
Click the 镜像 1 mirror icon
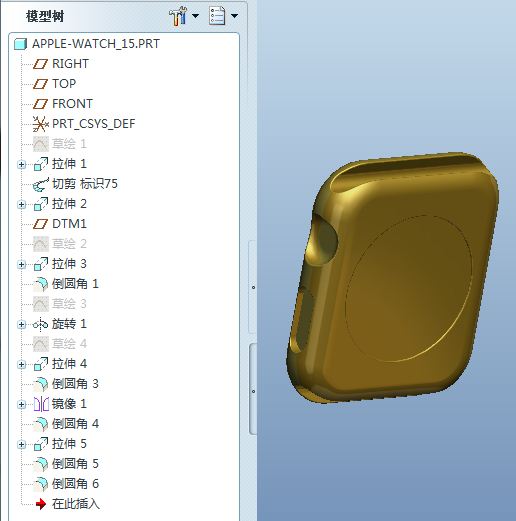point(41,404)
